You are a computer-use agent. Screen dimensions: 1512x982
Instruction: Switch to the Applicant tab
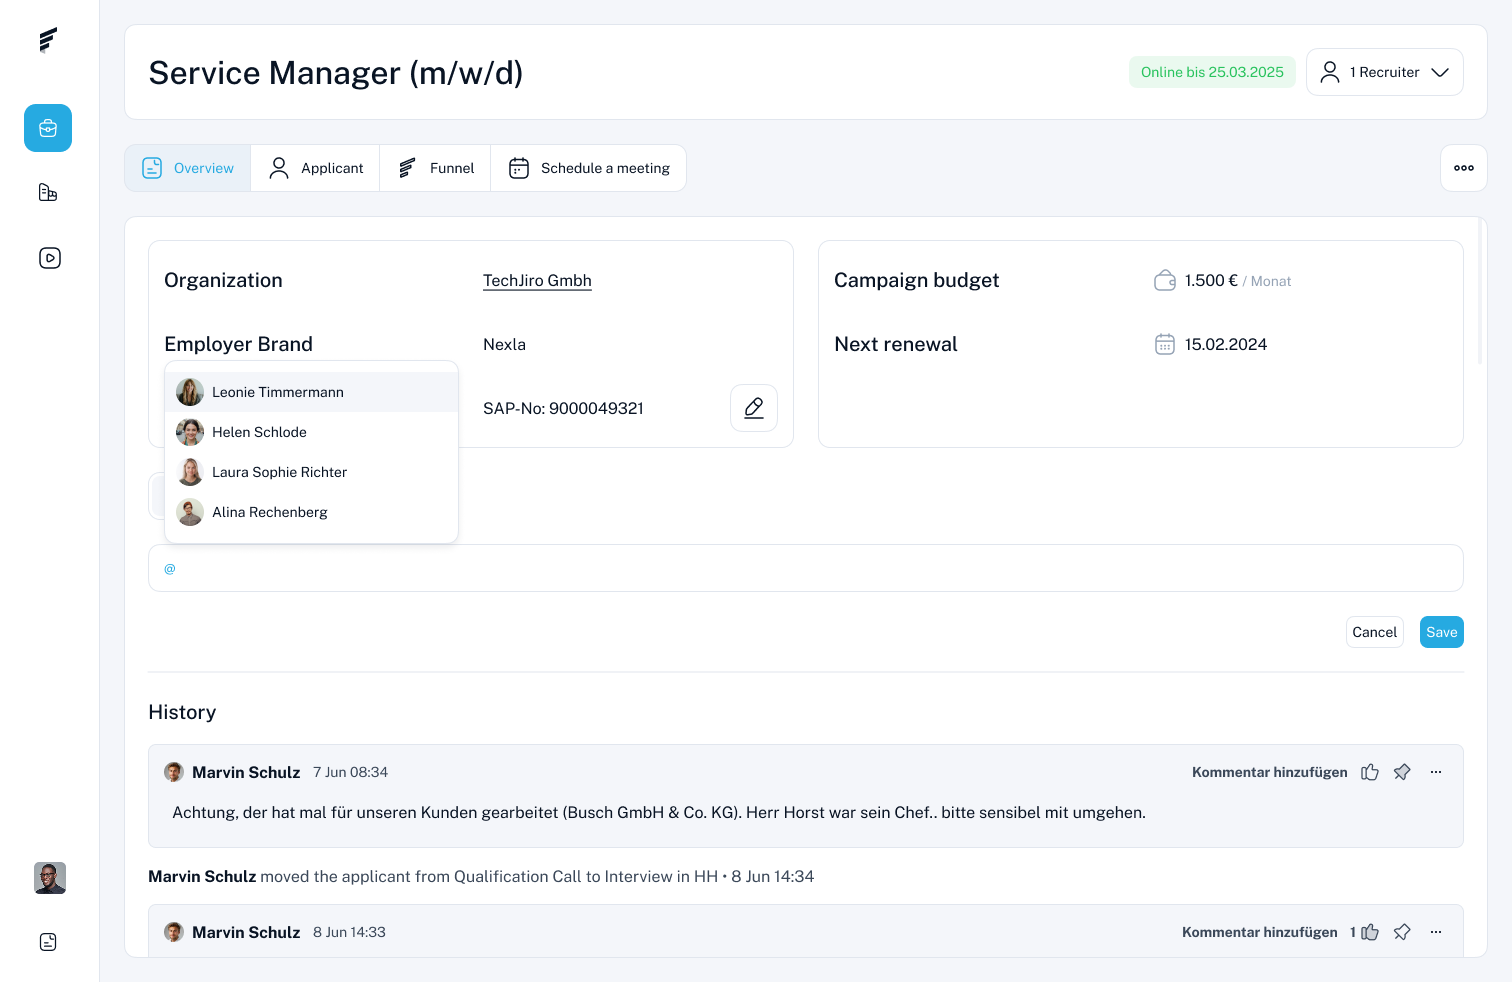coord(316,168)
